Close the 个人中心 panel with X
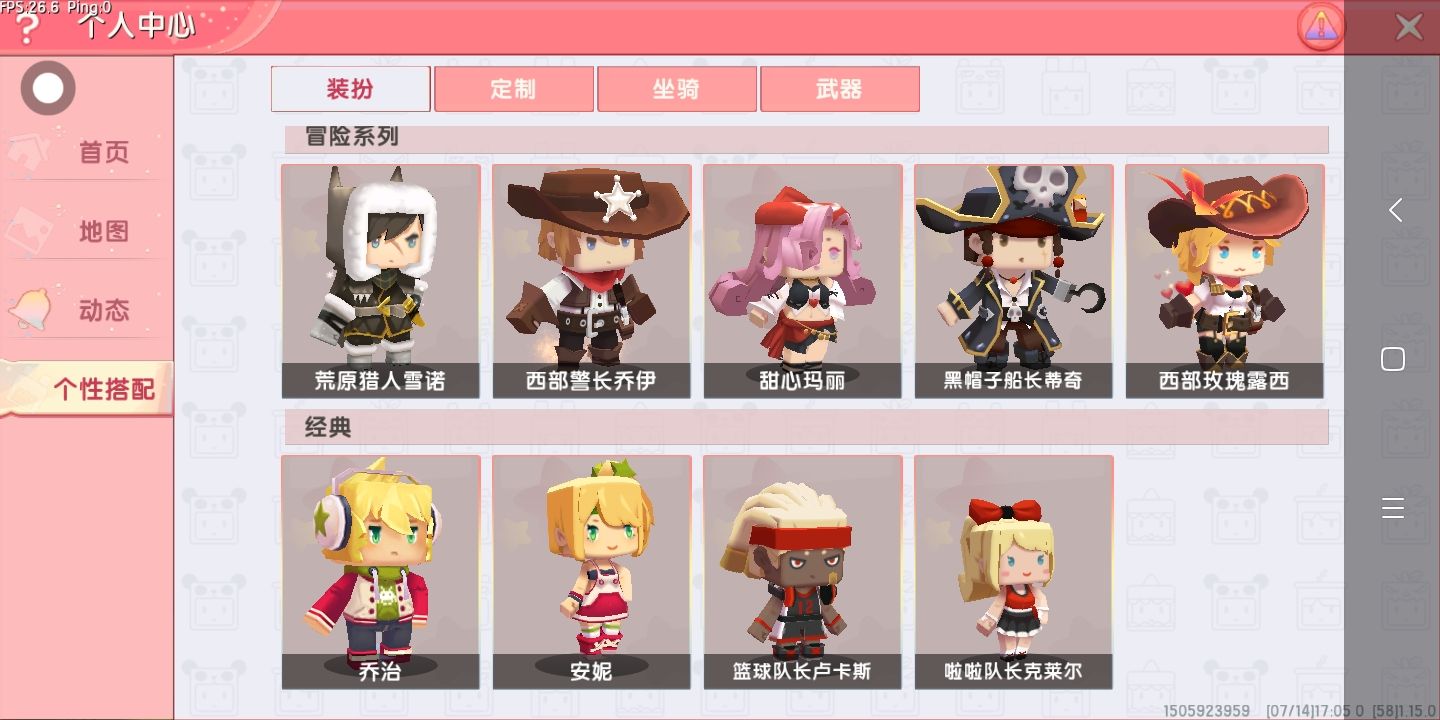Viewport: 1440px width, 720px height. [1409, 27]
